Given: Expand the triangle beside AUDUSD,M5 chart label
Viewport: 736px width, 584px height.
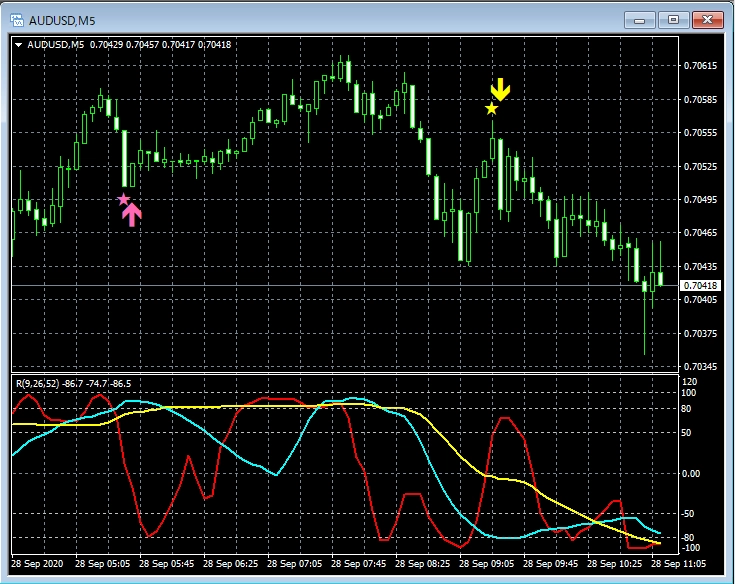Looking at the screenshot, I should click(18, 44).
